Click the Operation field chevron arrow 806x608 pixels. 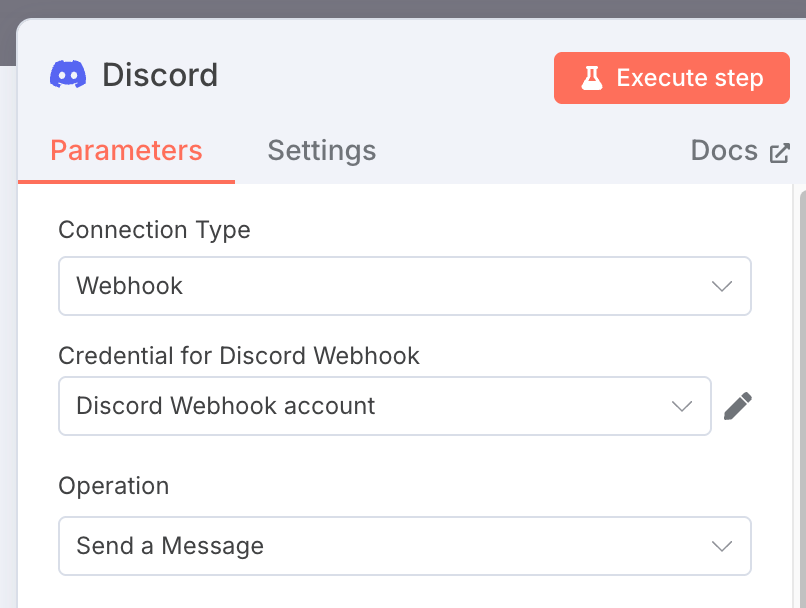pyautogui.click(x=722, y=546)
